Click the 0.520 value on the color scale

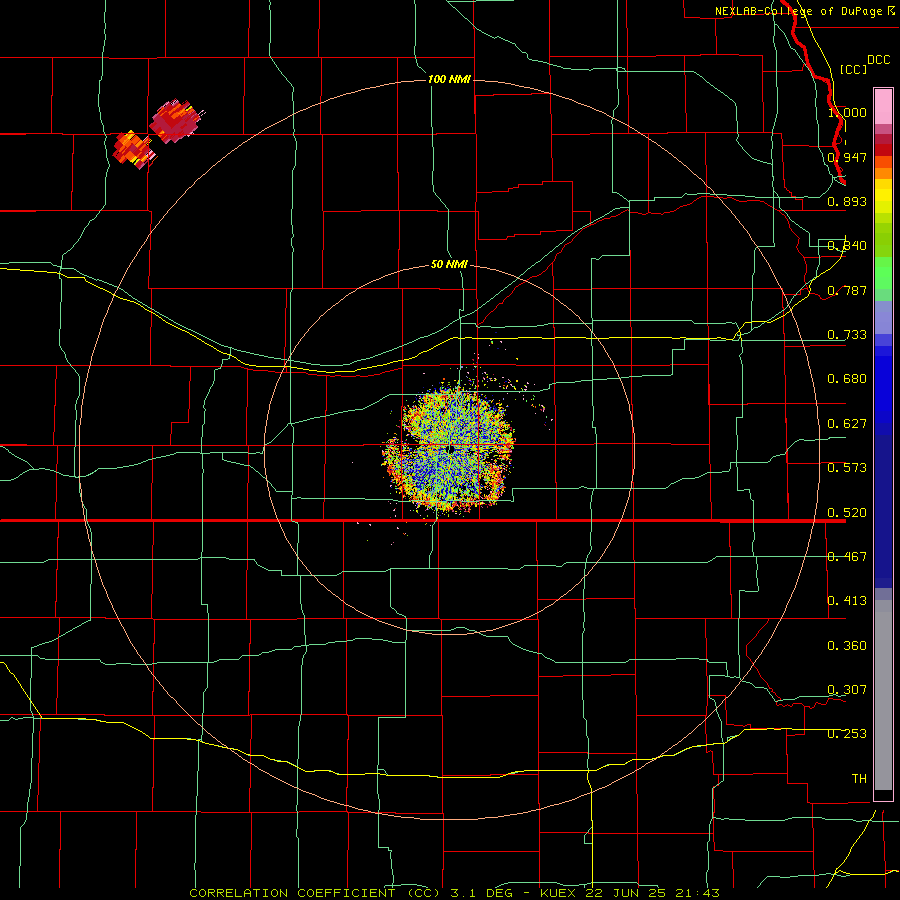pyautogui.click(x=847, y=513)
